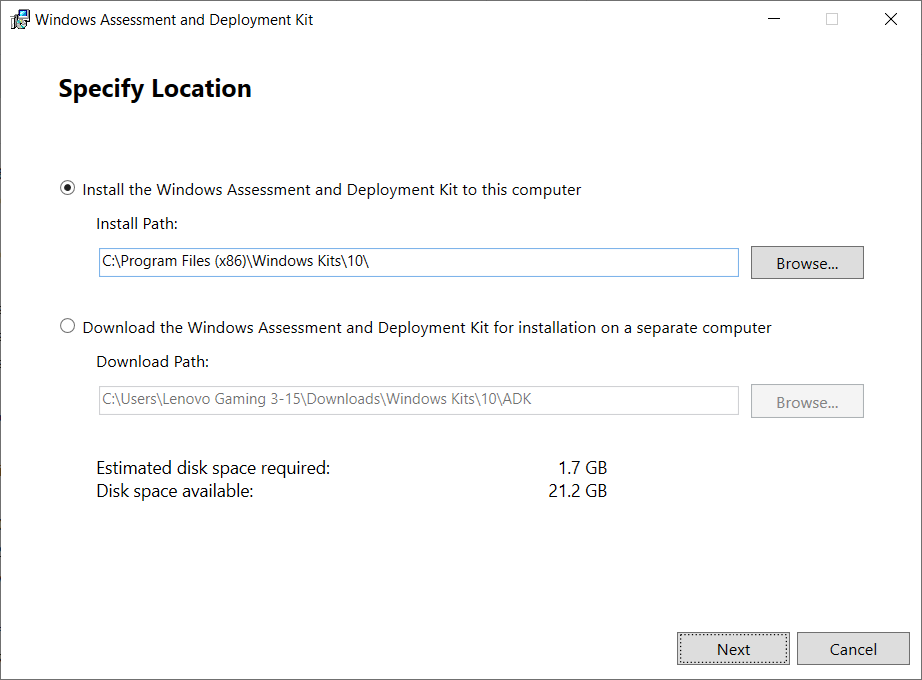
Task: Click the Install Path label
Action: (137, 224)
